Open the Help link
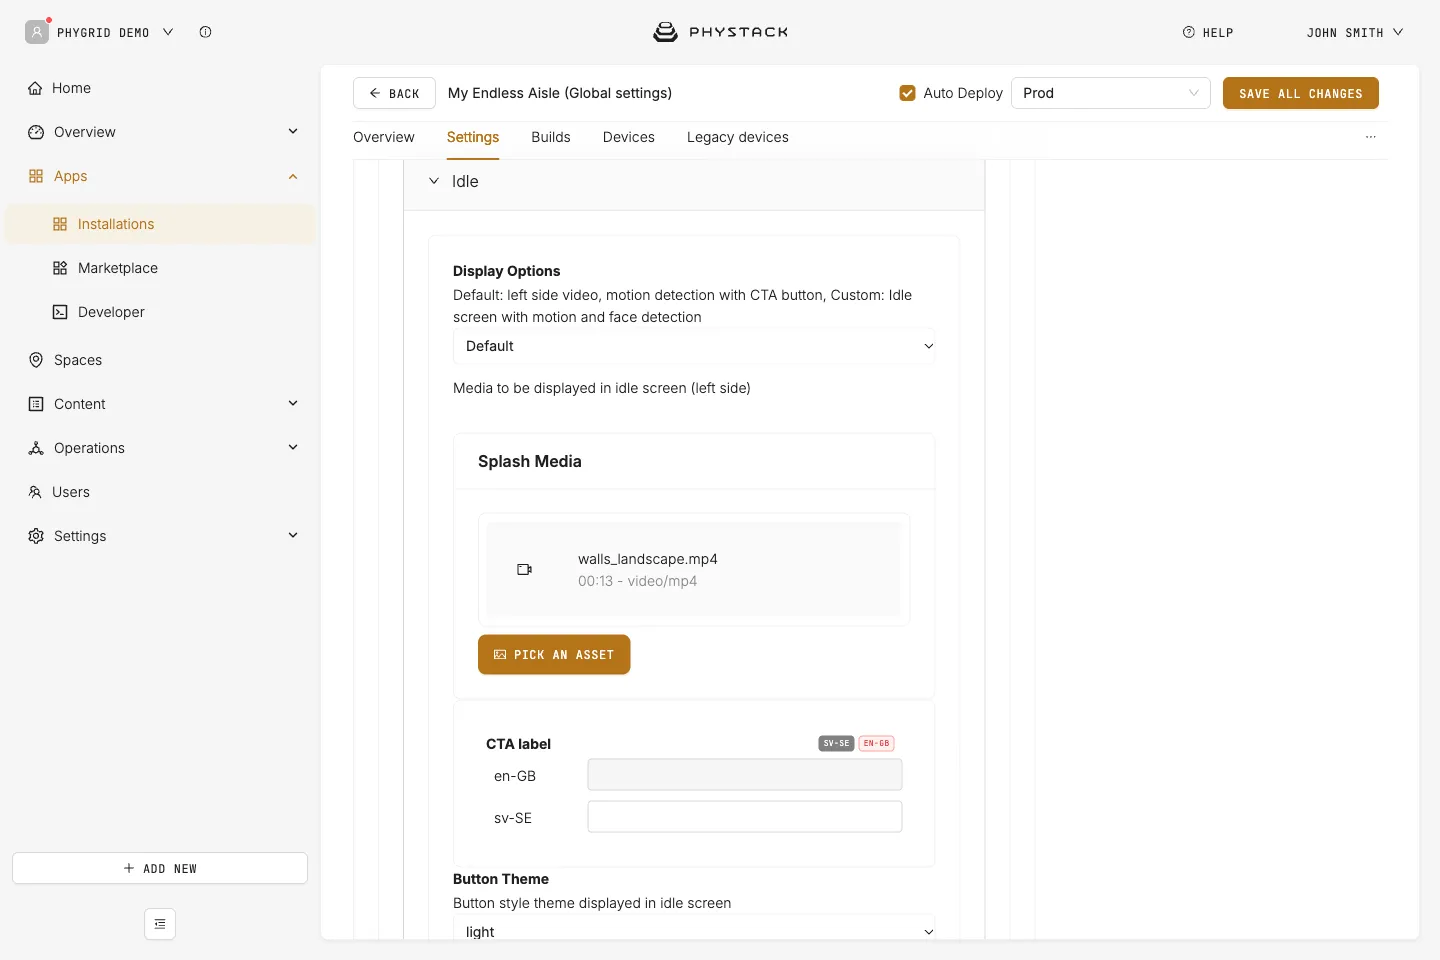 pyautogui.click(x=1208, y=32)
